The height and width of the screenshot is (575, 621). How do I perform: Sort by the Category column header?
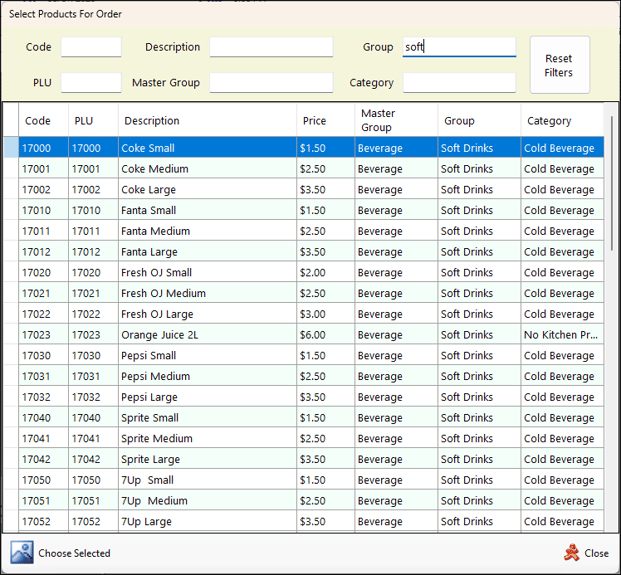point(562,120)
